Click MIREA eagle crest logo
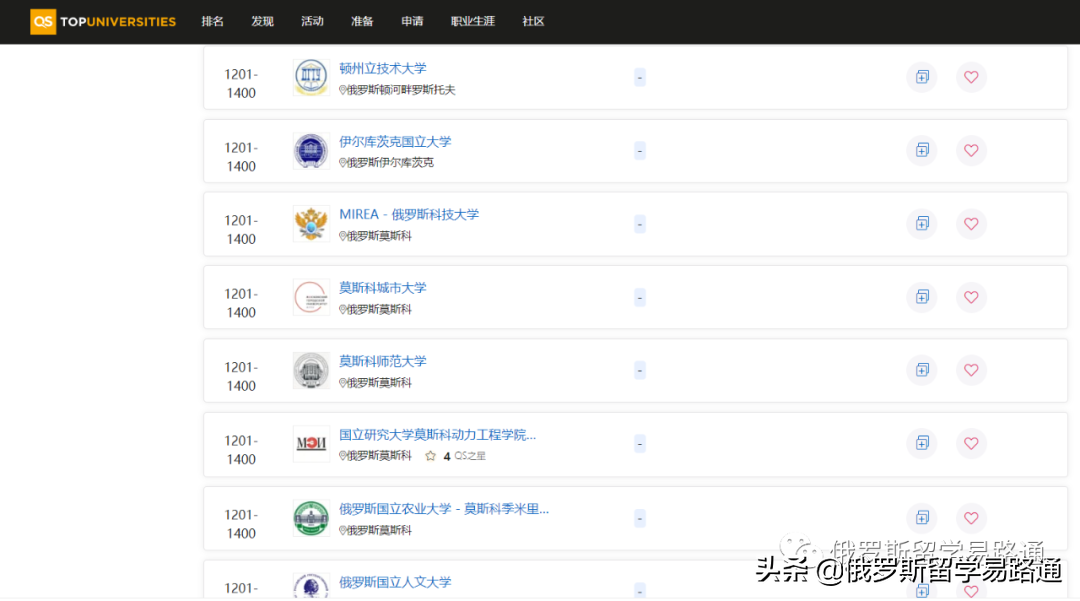 (311, 224)
